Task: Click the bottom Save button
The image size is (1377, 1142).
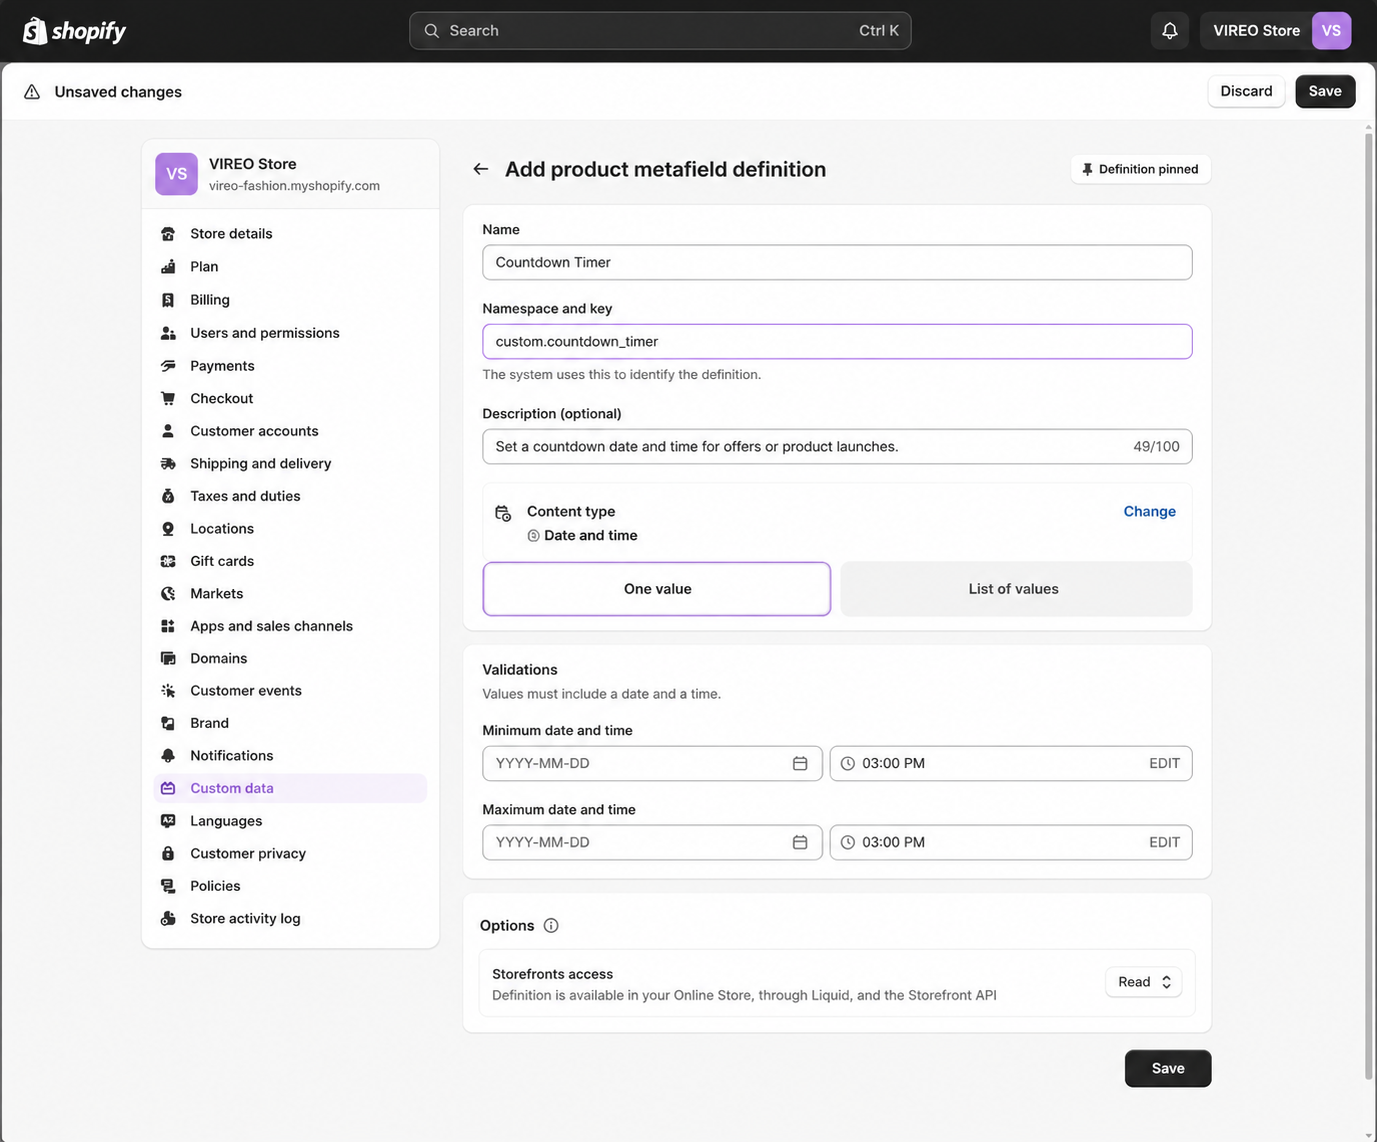Action: pos(1168,1068)
